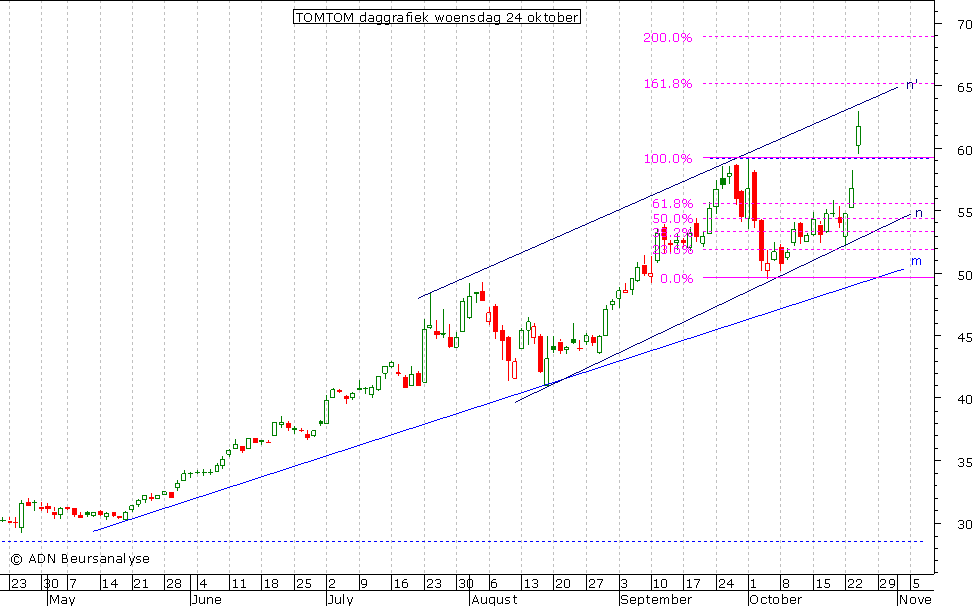Select the 161.8% Fibonacci label
The height and width of the screenshot is (606, 975).
coord(667,84)
